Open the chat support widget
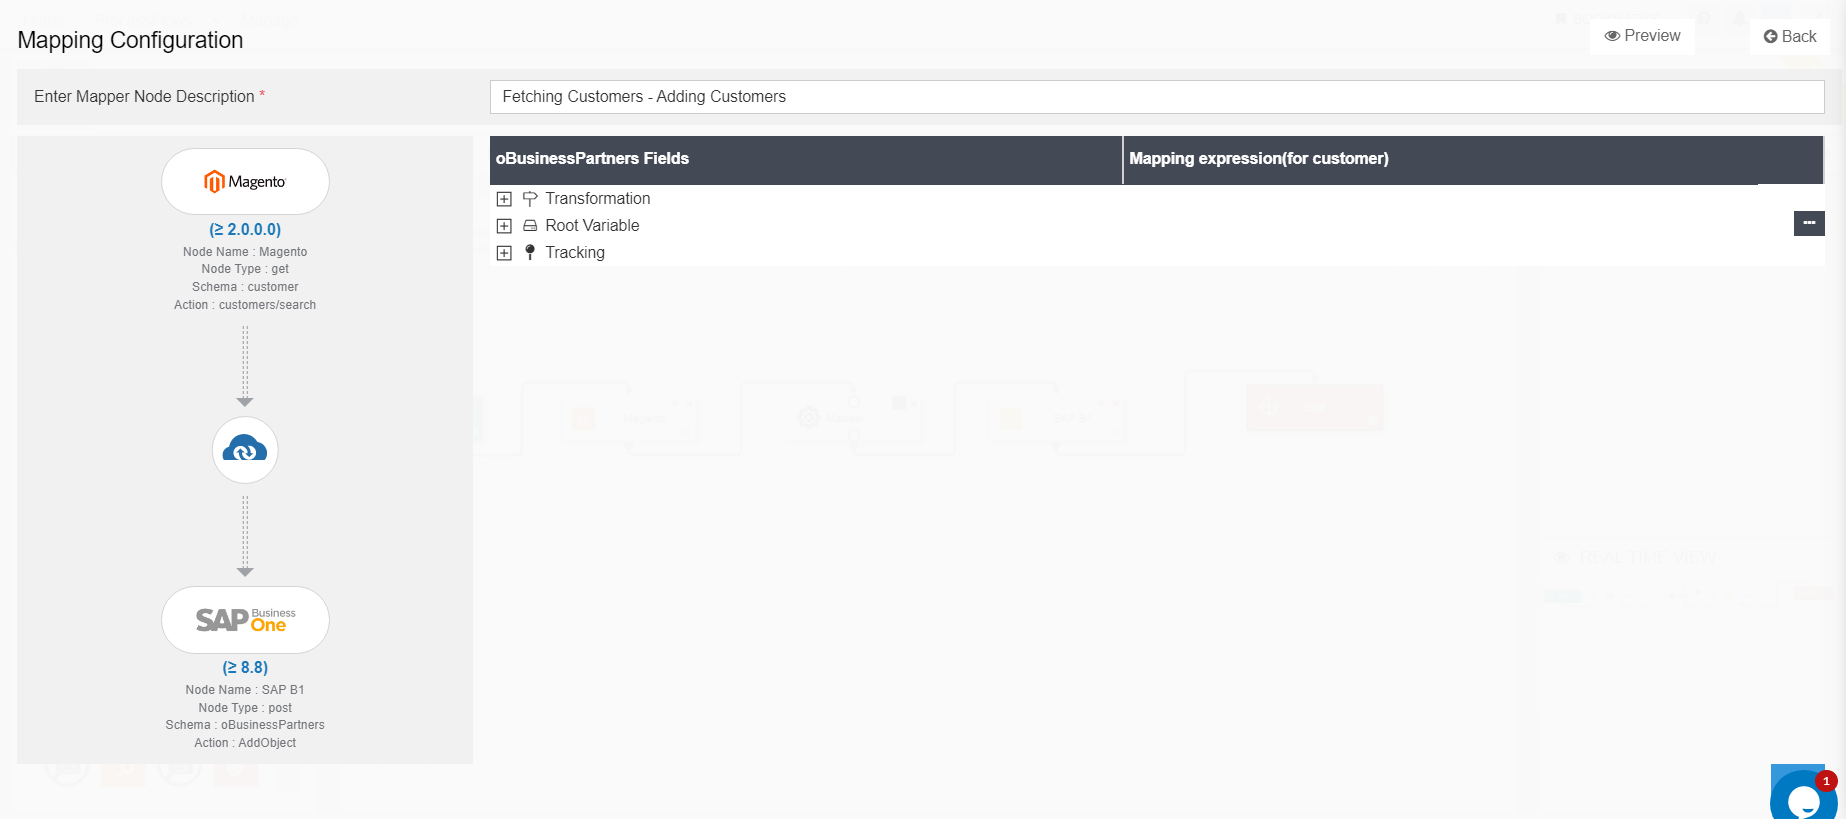The width and height of the screenshot is (1846, 819). pyautogui.click(x=1803, y=797)
